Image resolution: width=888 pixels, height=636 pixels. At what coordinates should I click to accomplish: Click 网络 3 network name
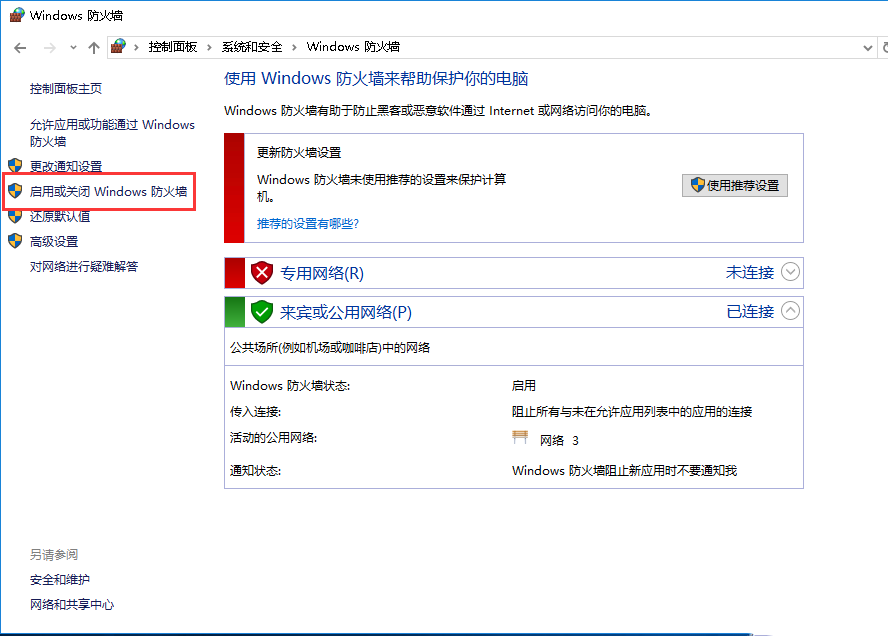click(559, 441)
